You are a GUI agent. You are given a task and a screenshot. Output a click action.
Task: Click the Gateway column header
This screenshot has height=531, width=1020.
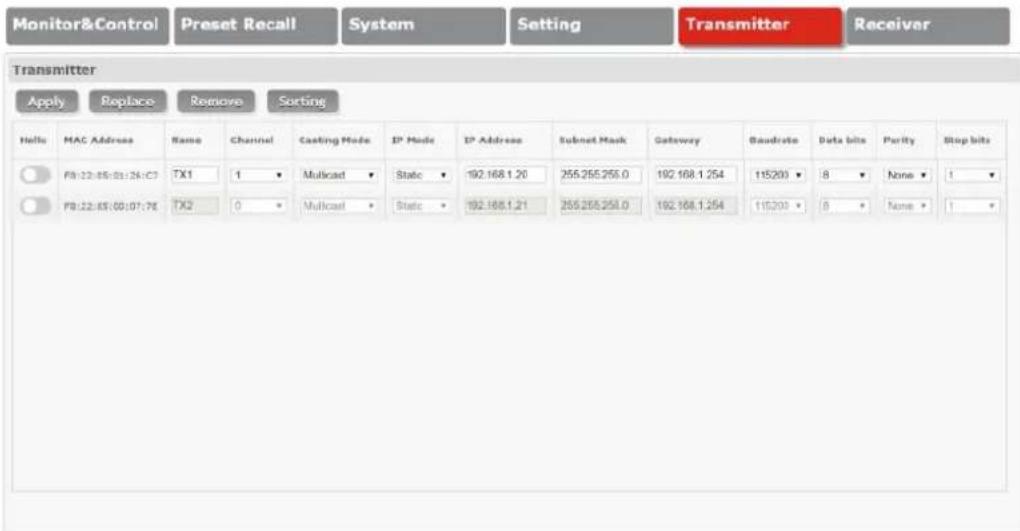point(677,140)
